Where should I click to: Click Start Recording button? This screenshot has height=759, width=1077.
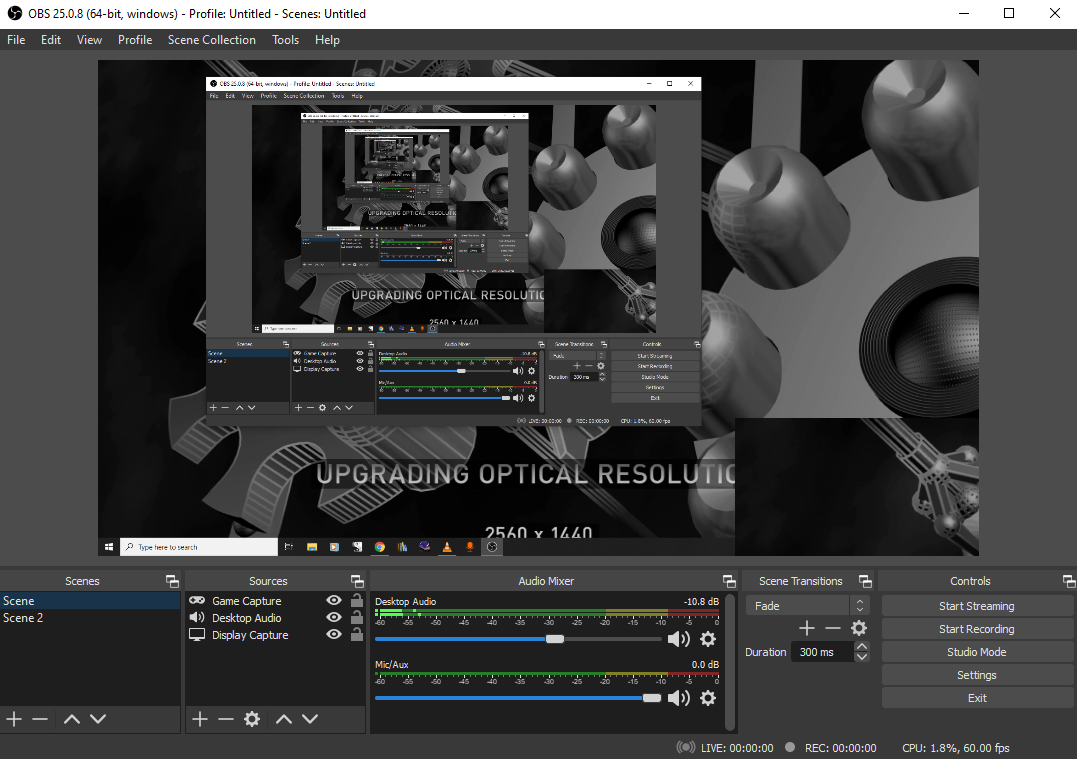pos(976,629)
